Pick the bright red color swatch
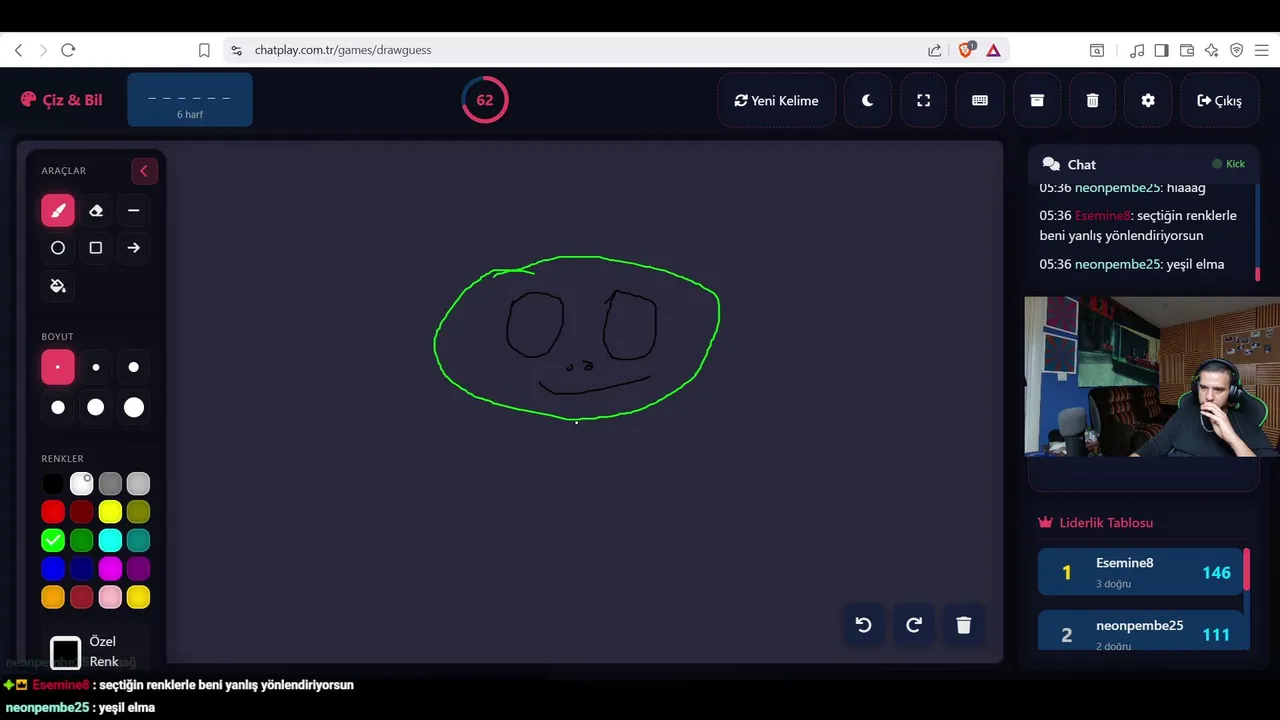This screenshot has width=1280, height=720. tap(53, 512)
